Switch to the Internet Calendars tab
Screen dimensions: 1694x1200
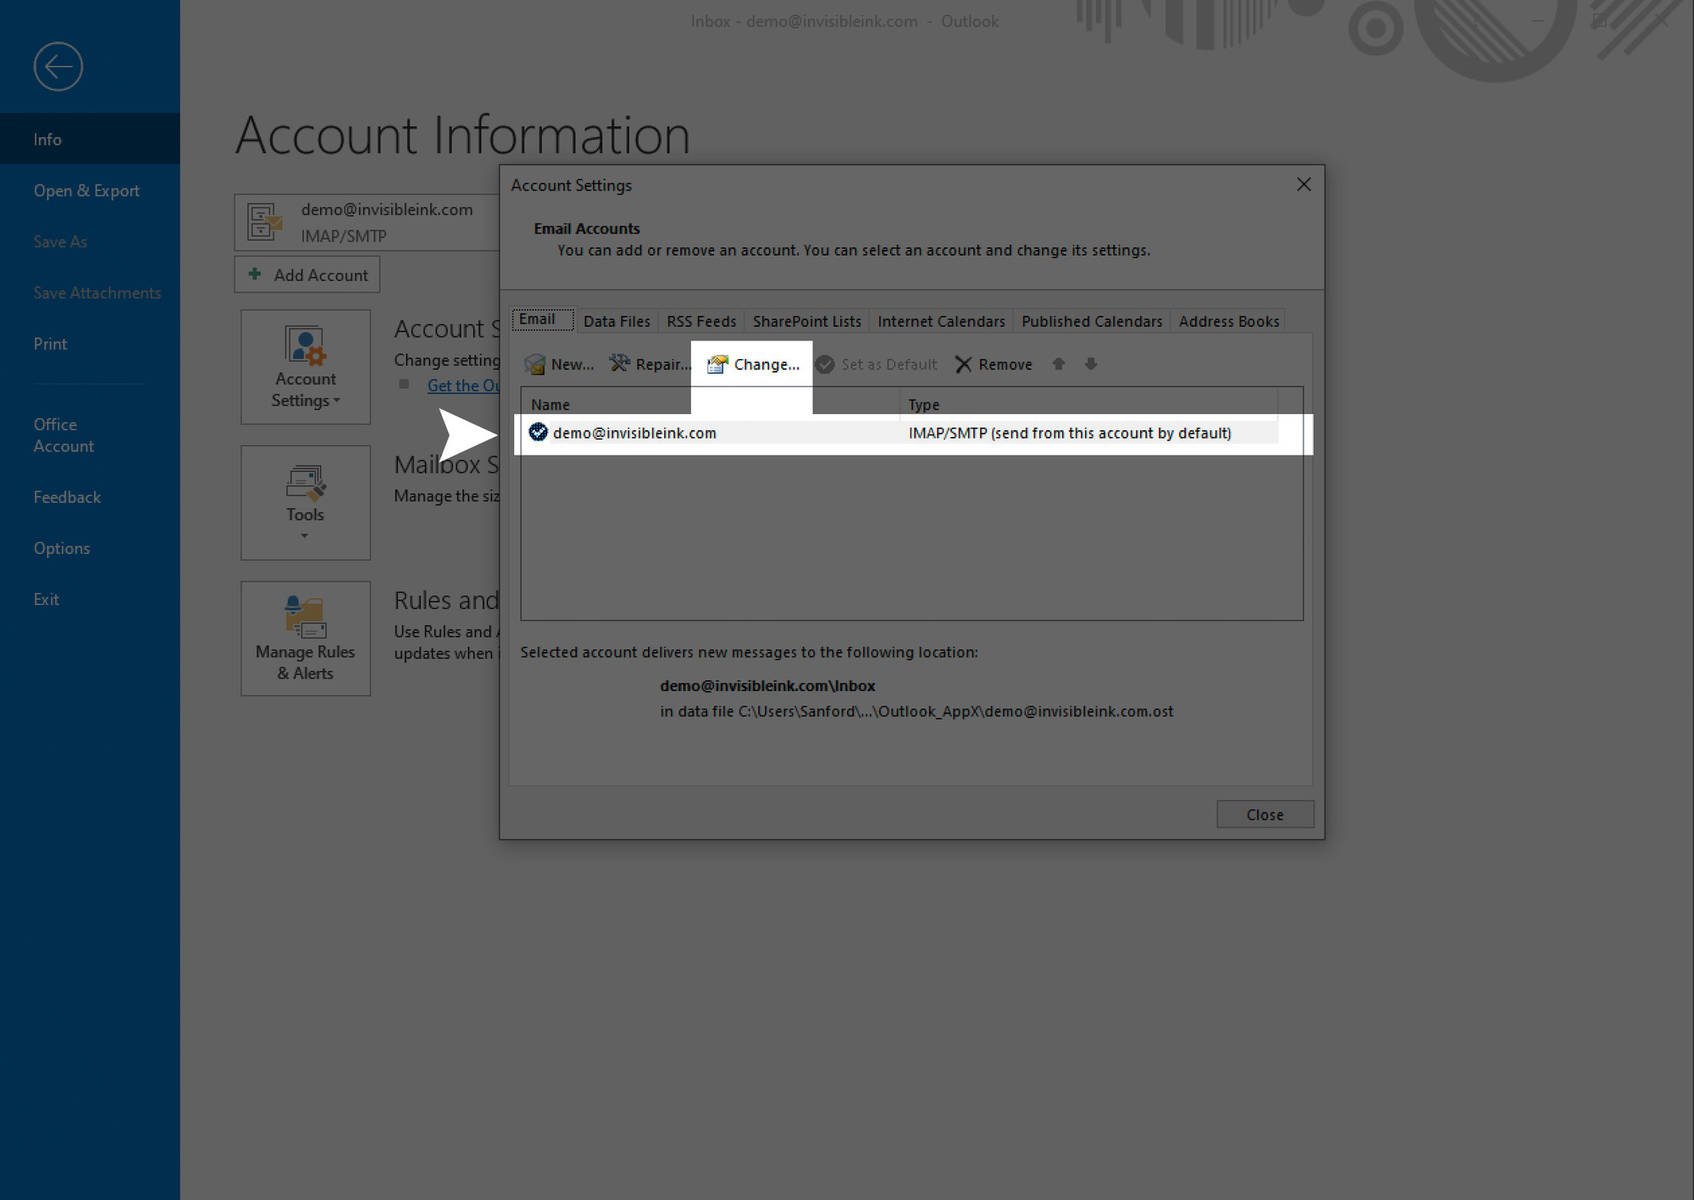[x=941, y=321]
